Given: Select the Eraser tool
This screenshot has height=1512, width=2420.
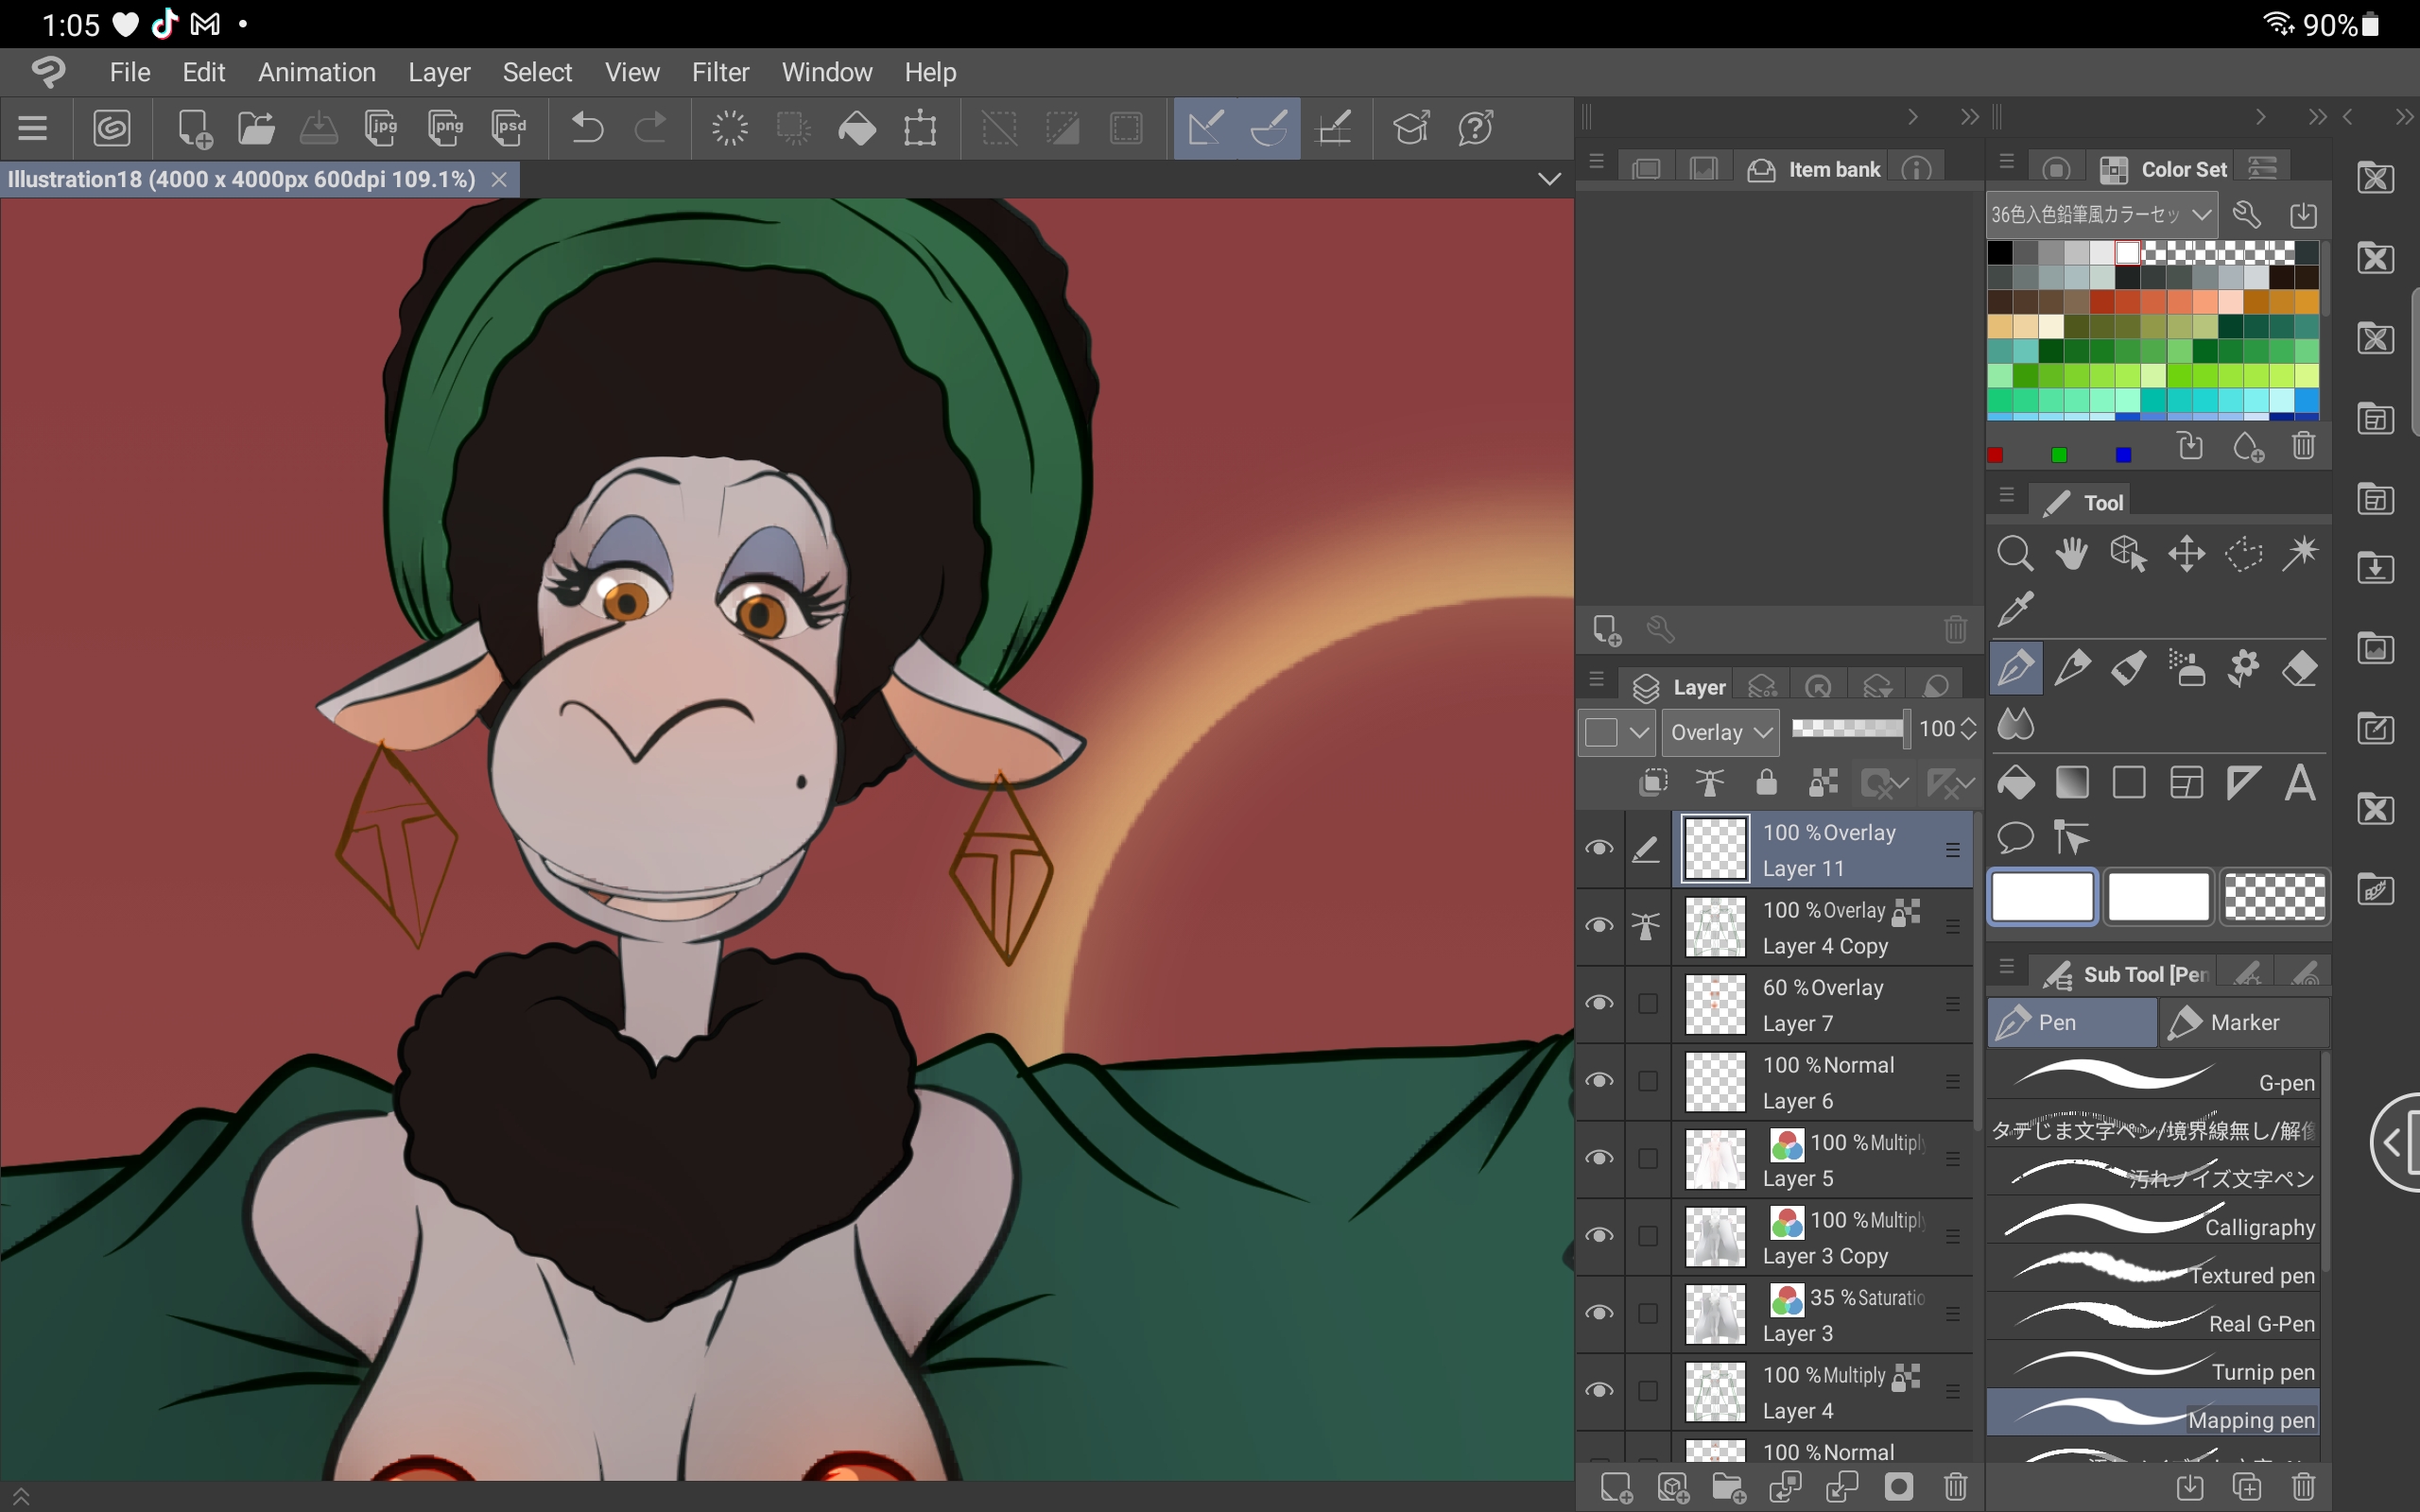Looking at the screenshot, I should point(2300,668).
